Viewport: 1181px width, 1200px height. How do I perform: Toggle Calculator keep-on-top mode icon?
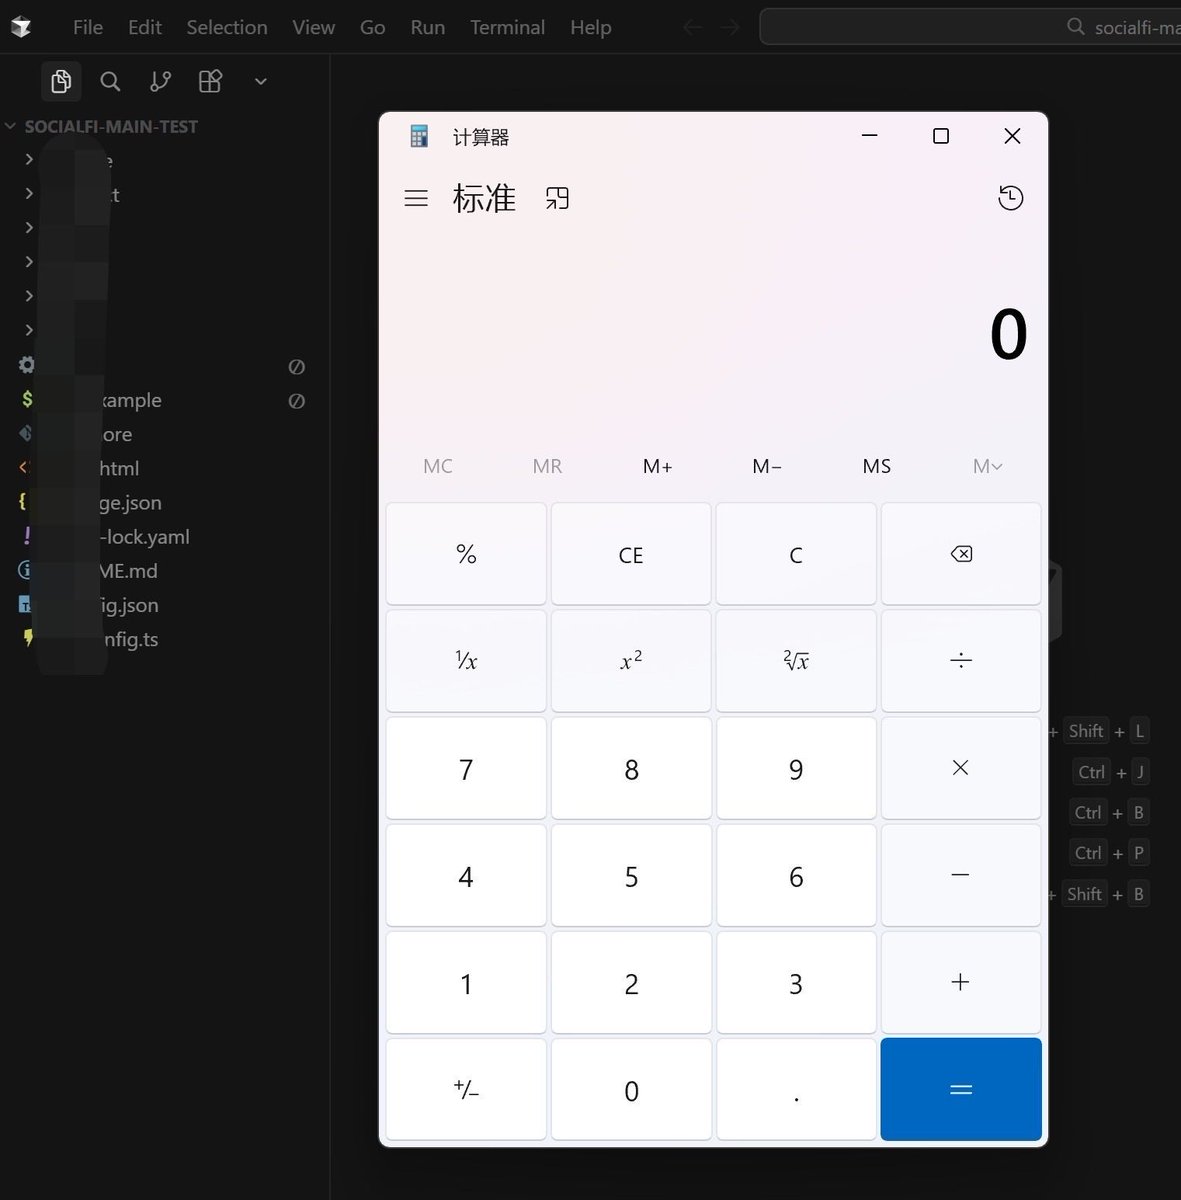click(557, 198)
